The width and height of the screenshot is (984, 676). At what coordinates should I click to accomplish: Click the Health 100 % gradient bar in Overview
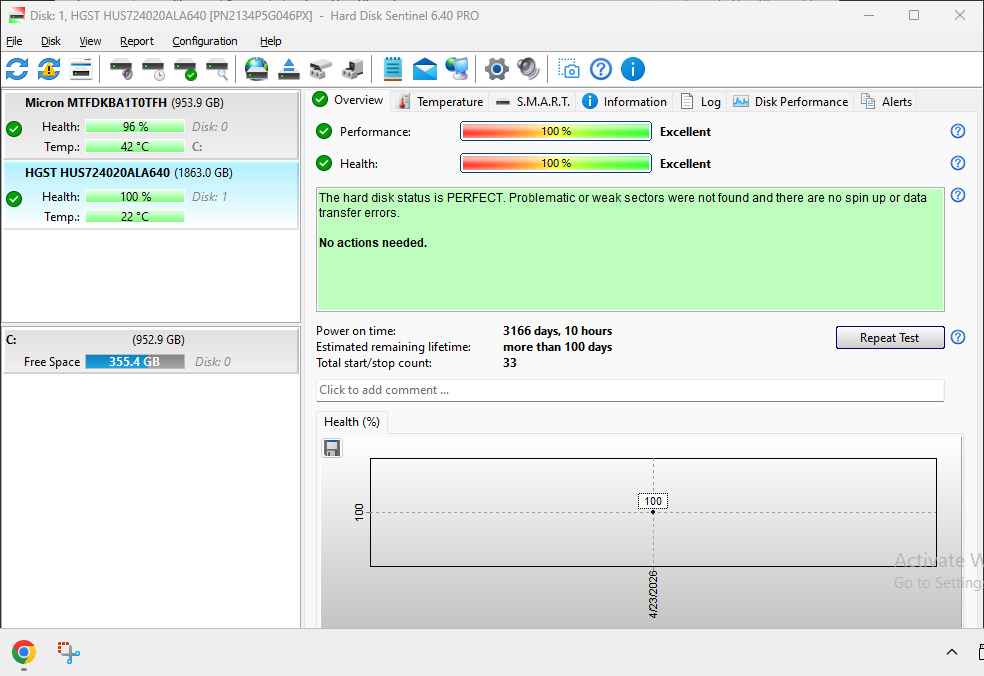(555, 163)
